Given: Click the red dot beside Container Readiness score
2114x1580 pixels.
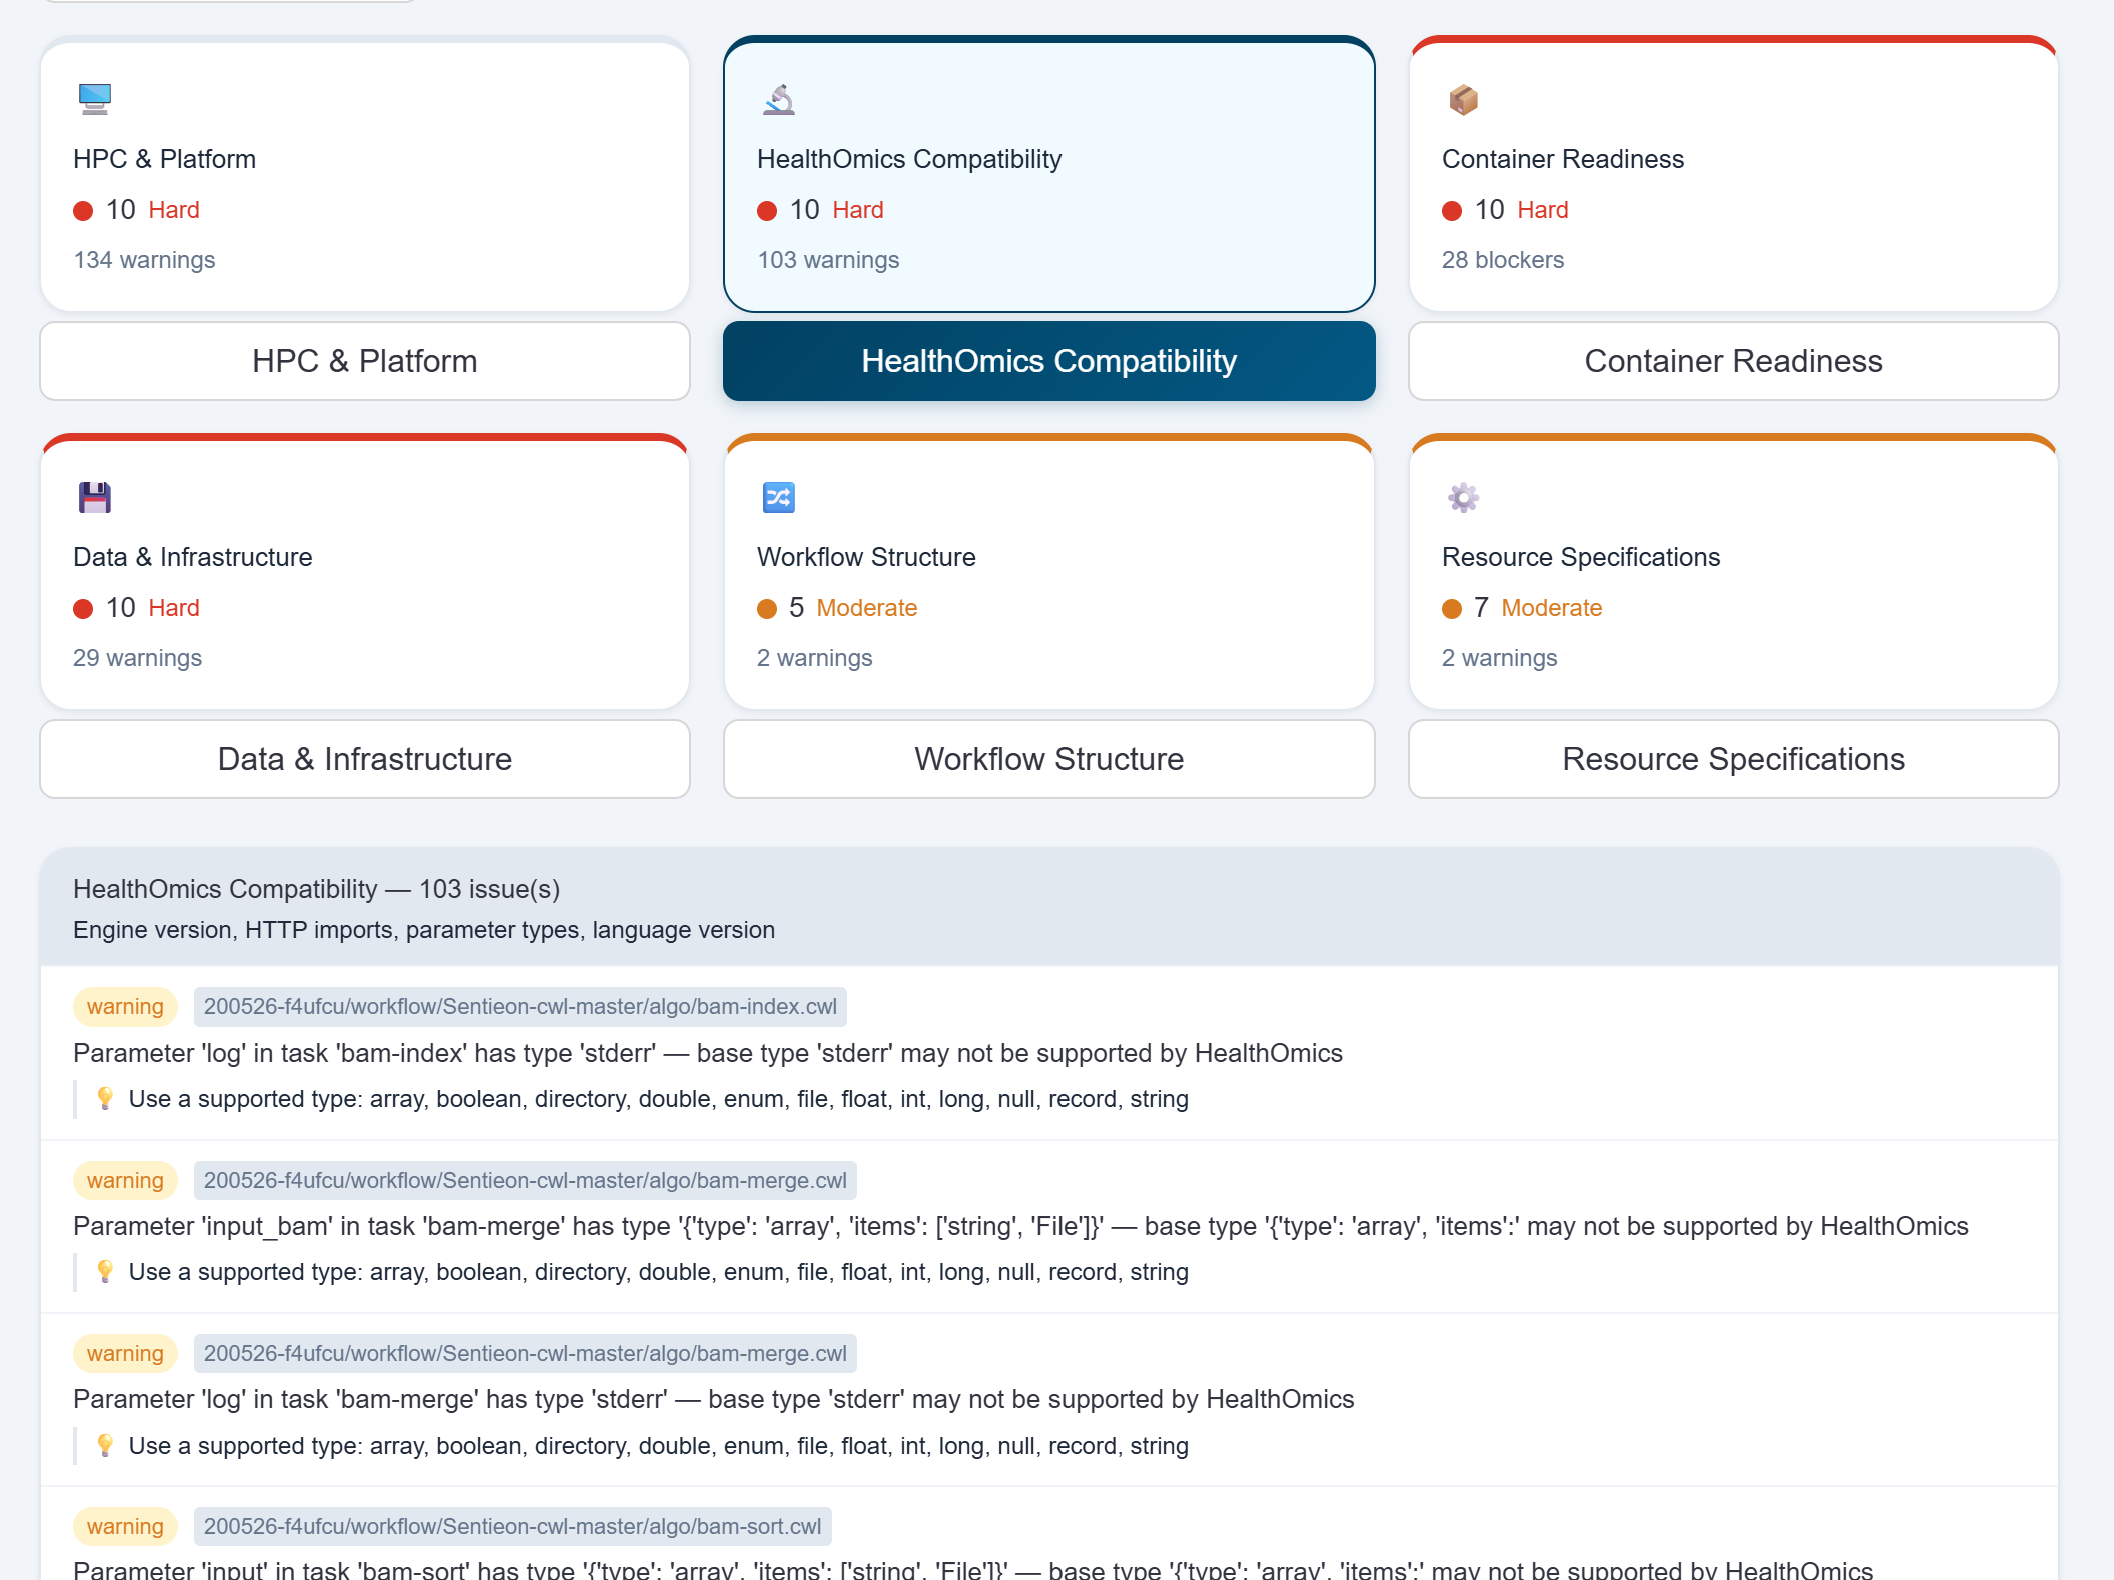Looking at the screenshot, I should [1452, 210].
